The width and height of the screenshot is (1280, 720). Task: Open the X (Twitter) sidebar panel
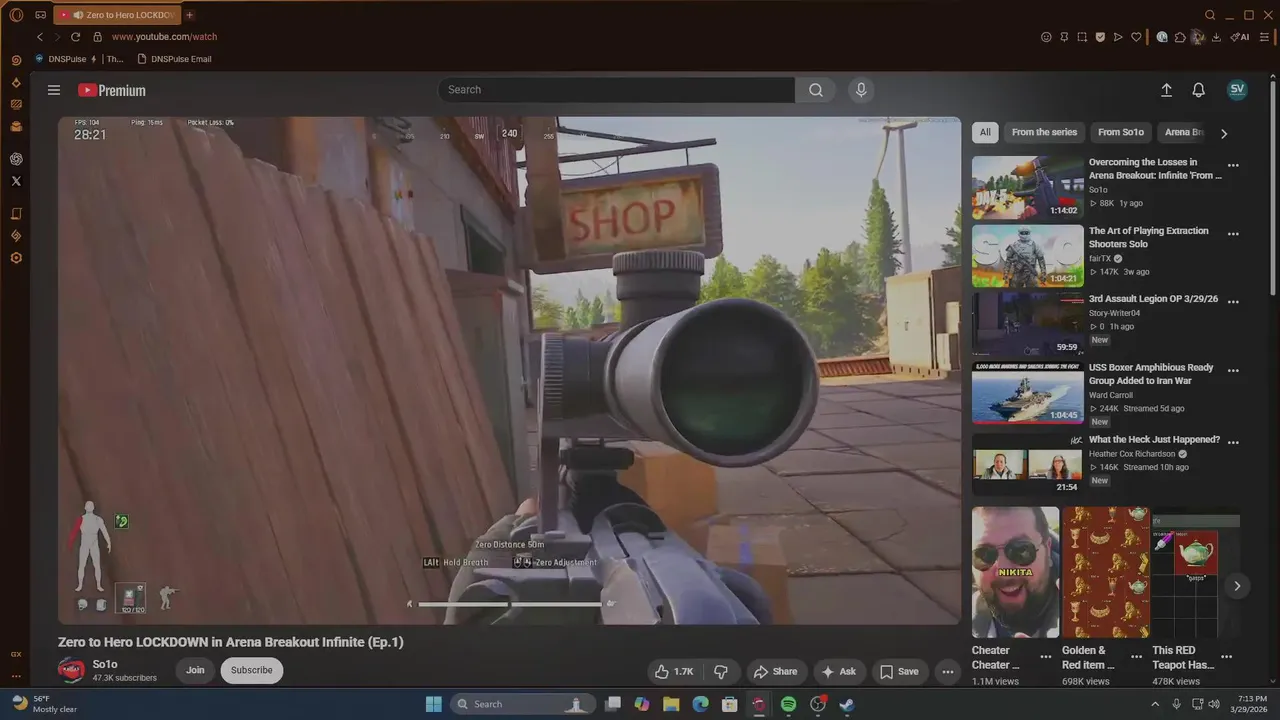pyautogui.click(x=16, y=181)
